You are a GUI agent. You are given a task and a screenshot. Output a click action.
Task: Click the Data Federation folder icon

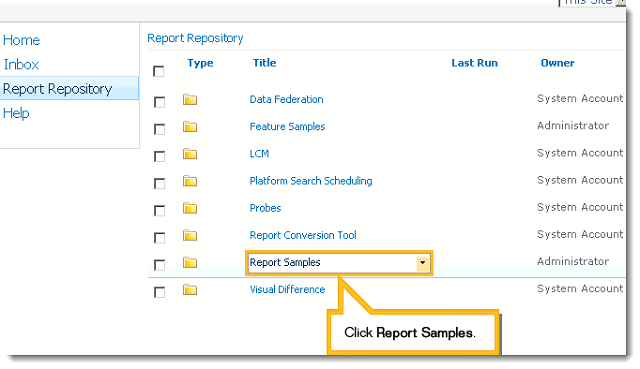(190, 99)
